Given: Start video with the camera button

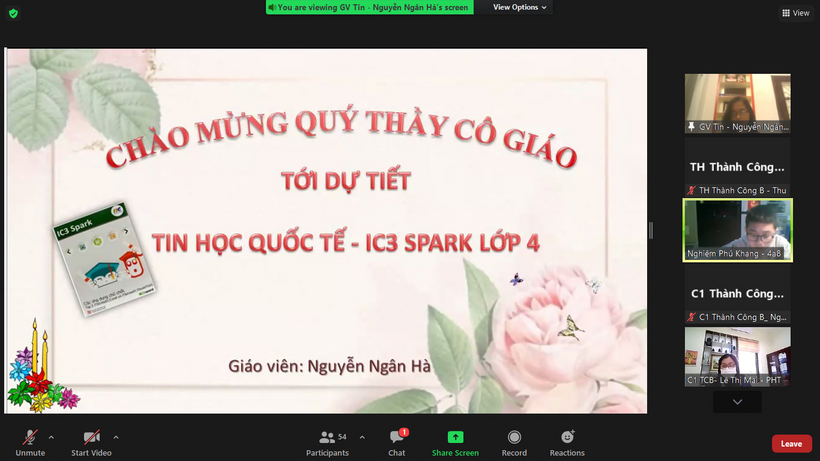Looking at the screenshot, I should [92, 443].
